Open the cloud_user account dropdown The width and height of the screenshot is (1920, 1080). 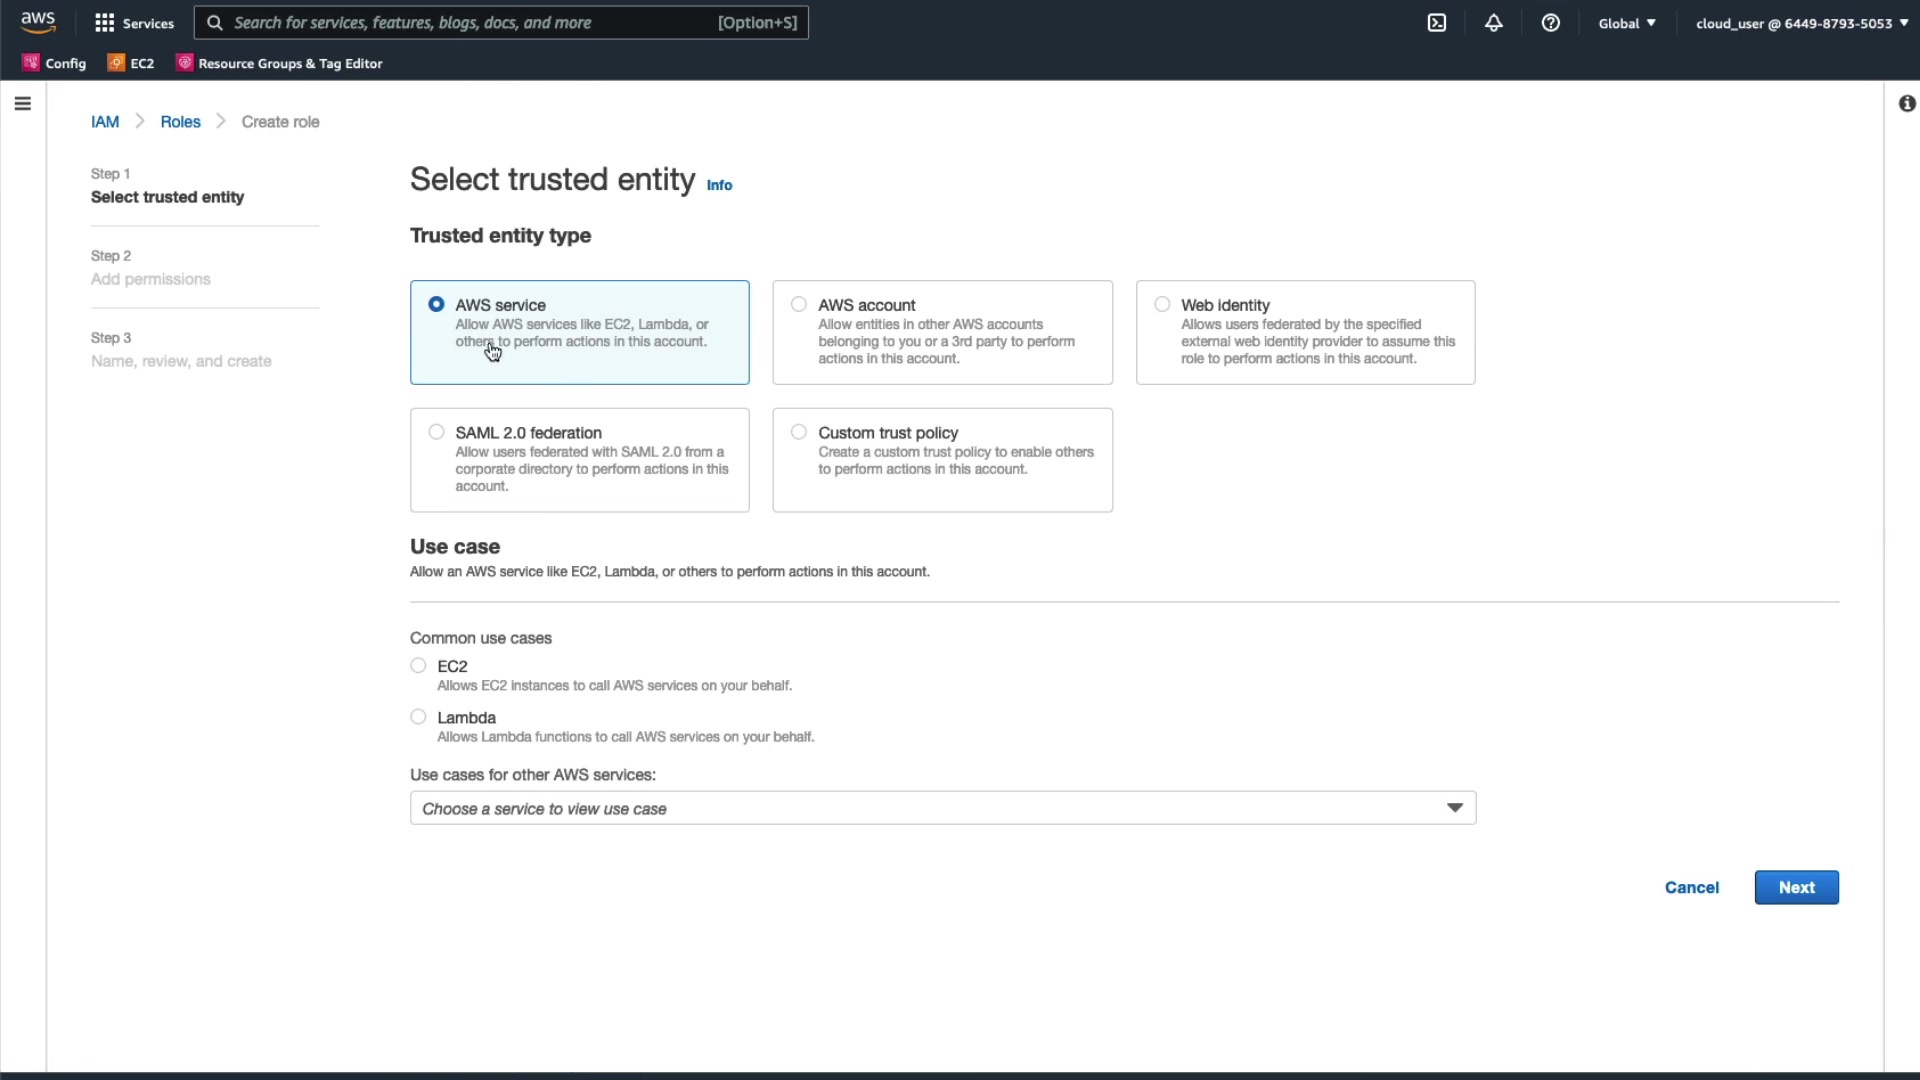(x=1801, y=23)
